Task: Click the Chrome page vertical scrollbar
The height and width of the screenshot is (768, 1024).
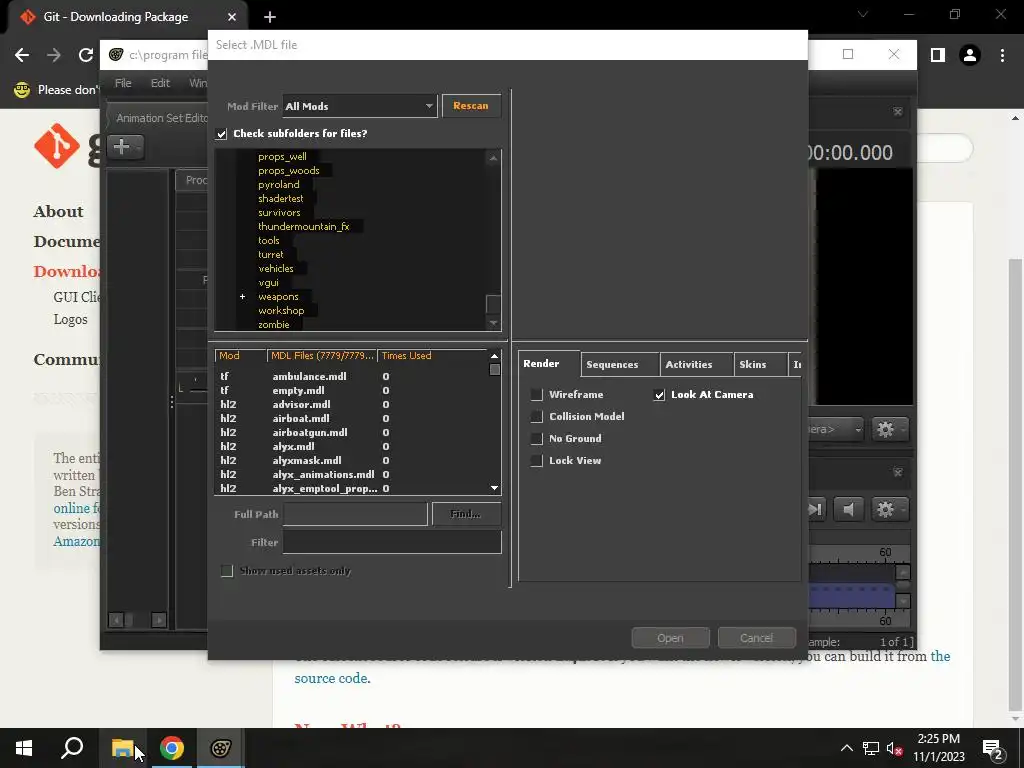Action: pos(1016,485)
